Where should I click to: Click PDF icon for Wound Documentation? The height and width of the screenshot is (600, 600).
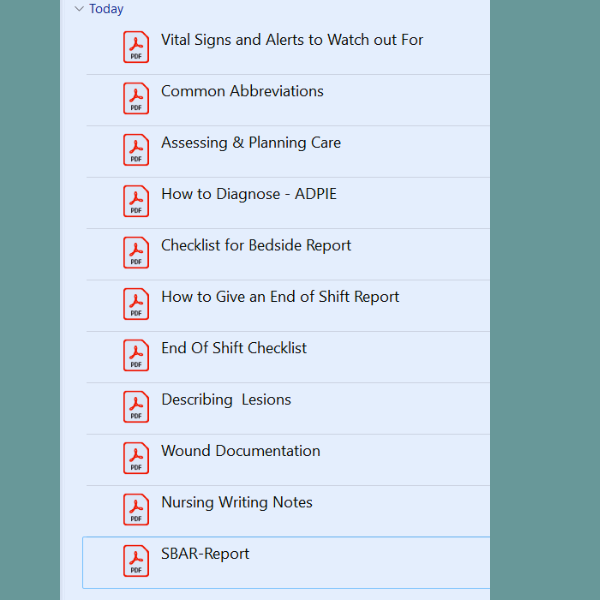136,458
